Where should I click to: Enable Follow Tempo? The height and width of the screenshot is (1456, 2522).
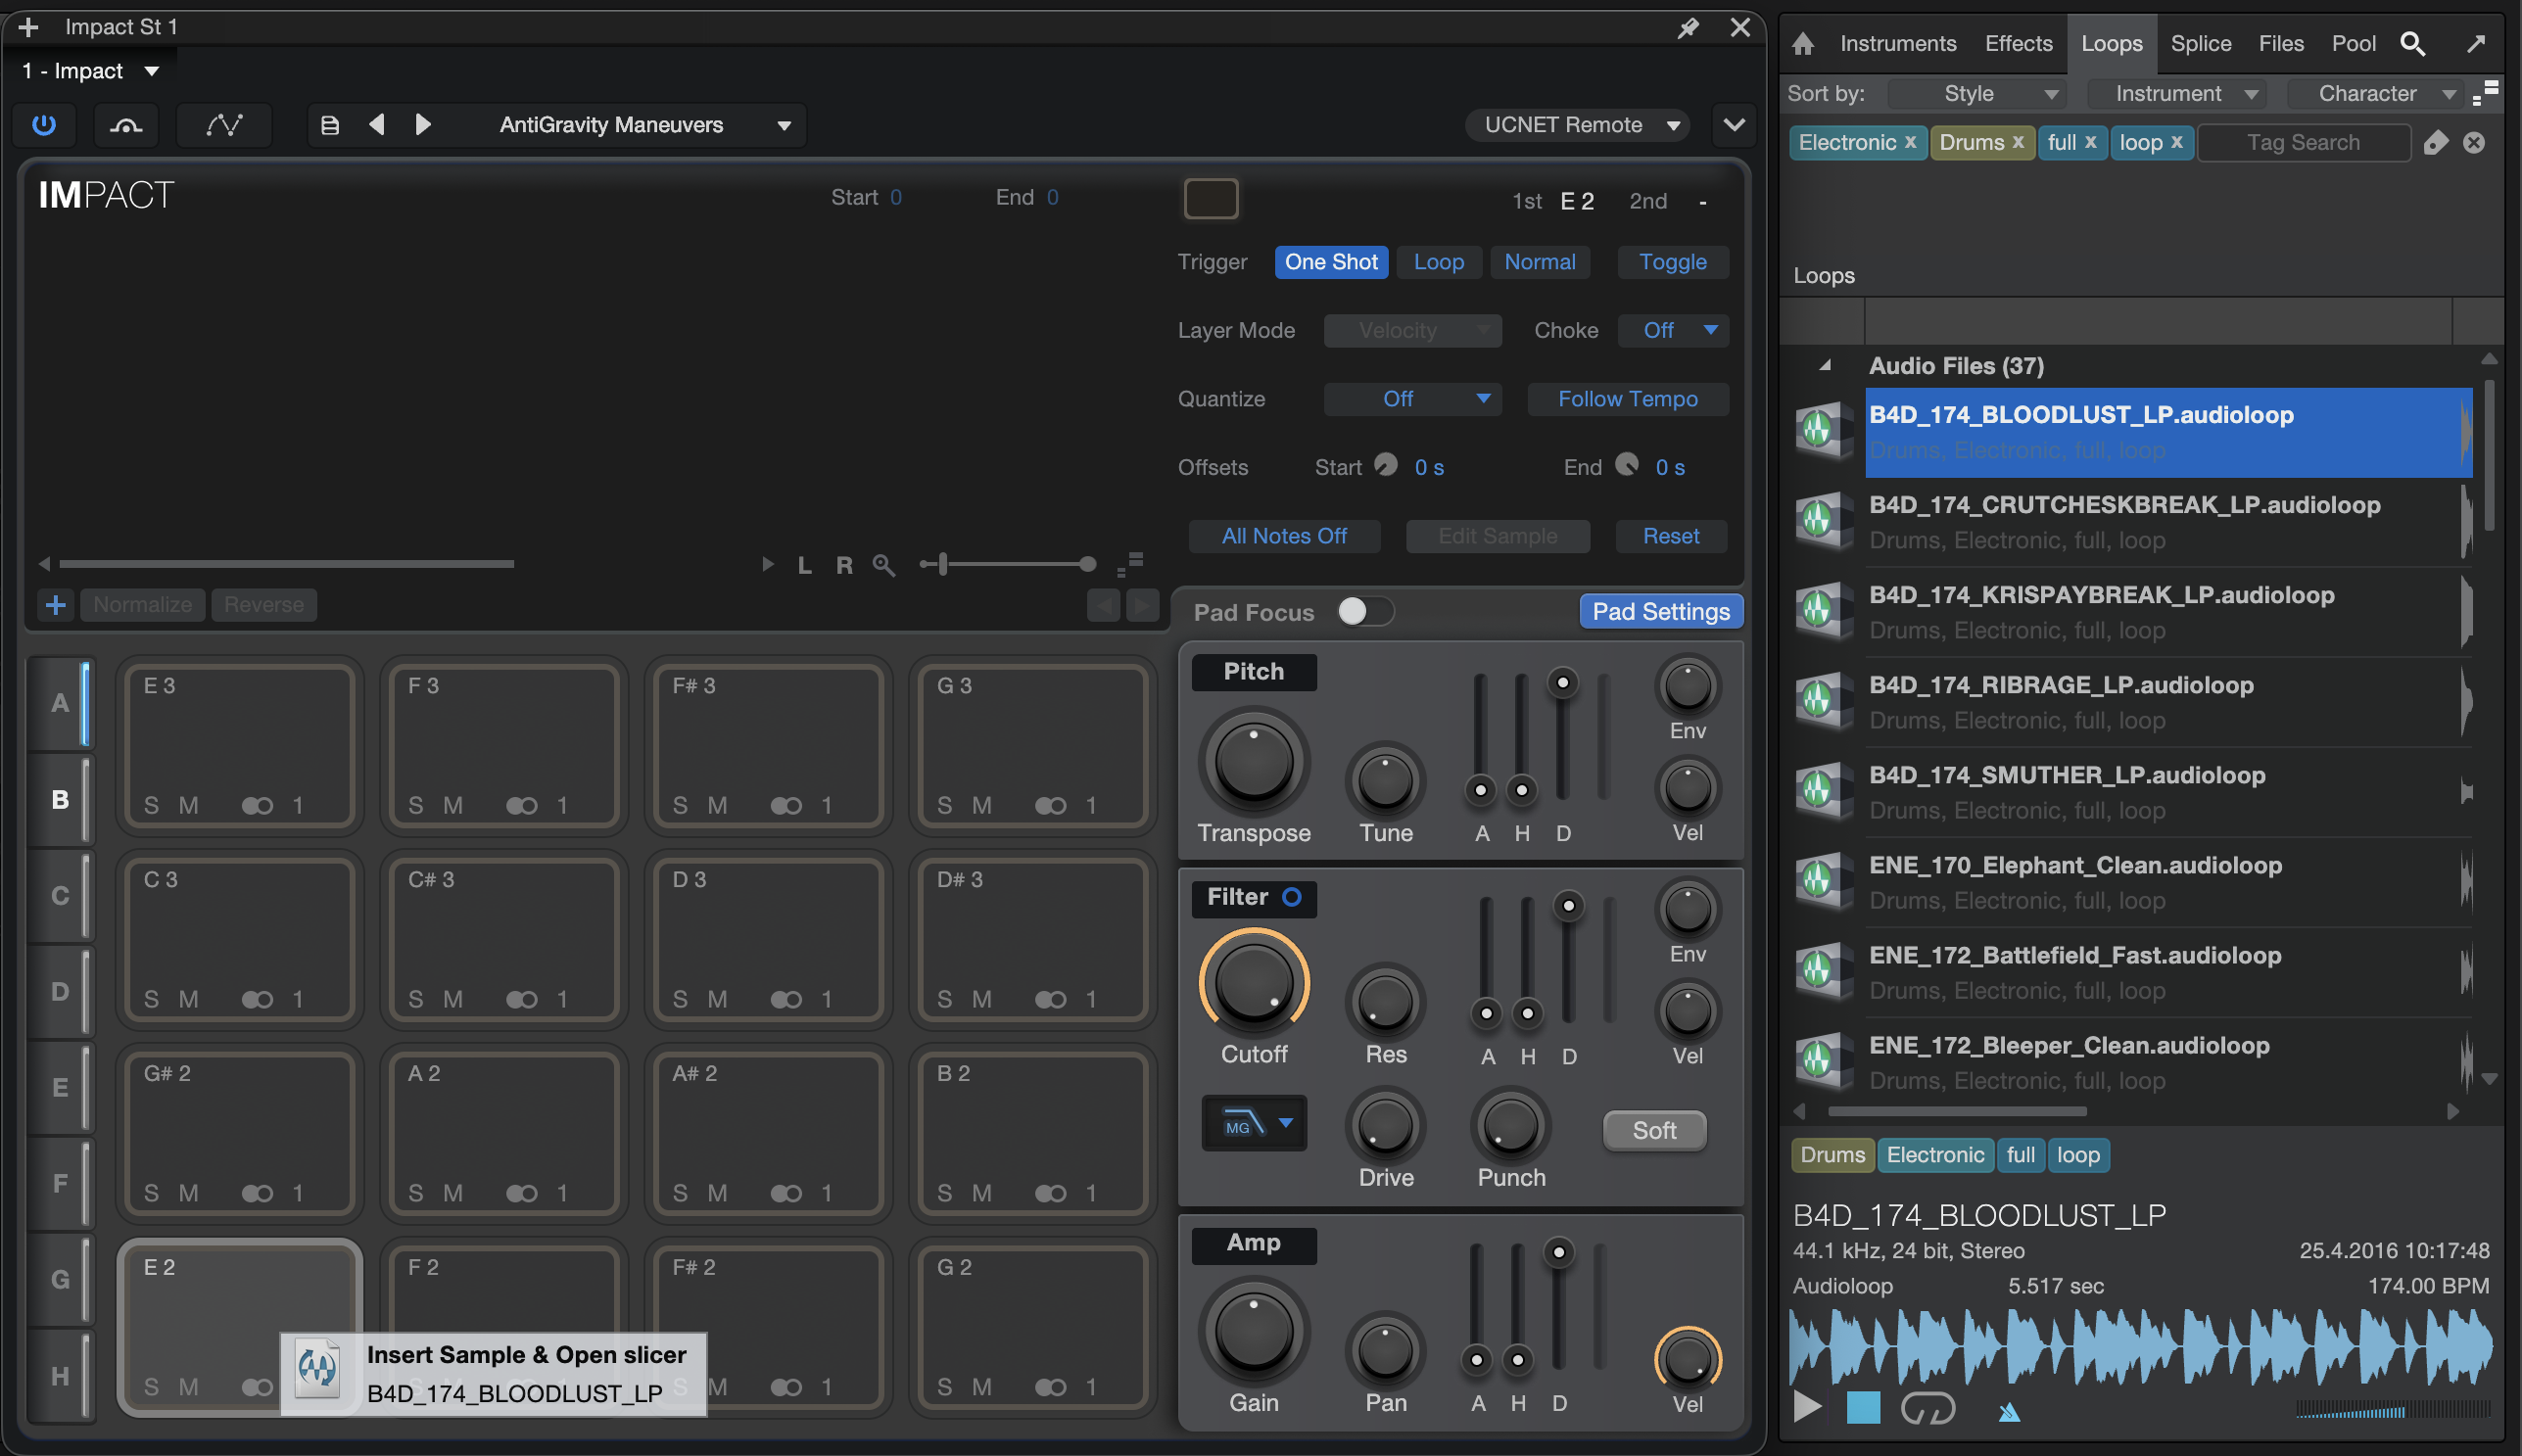tap(1627, 399)
